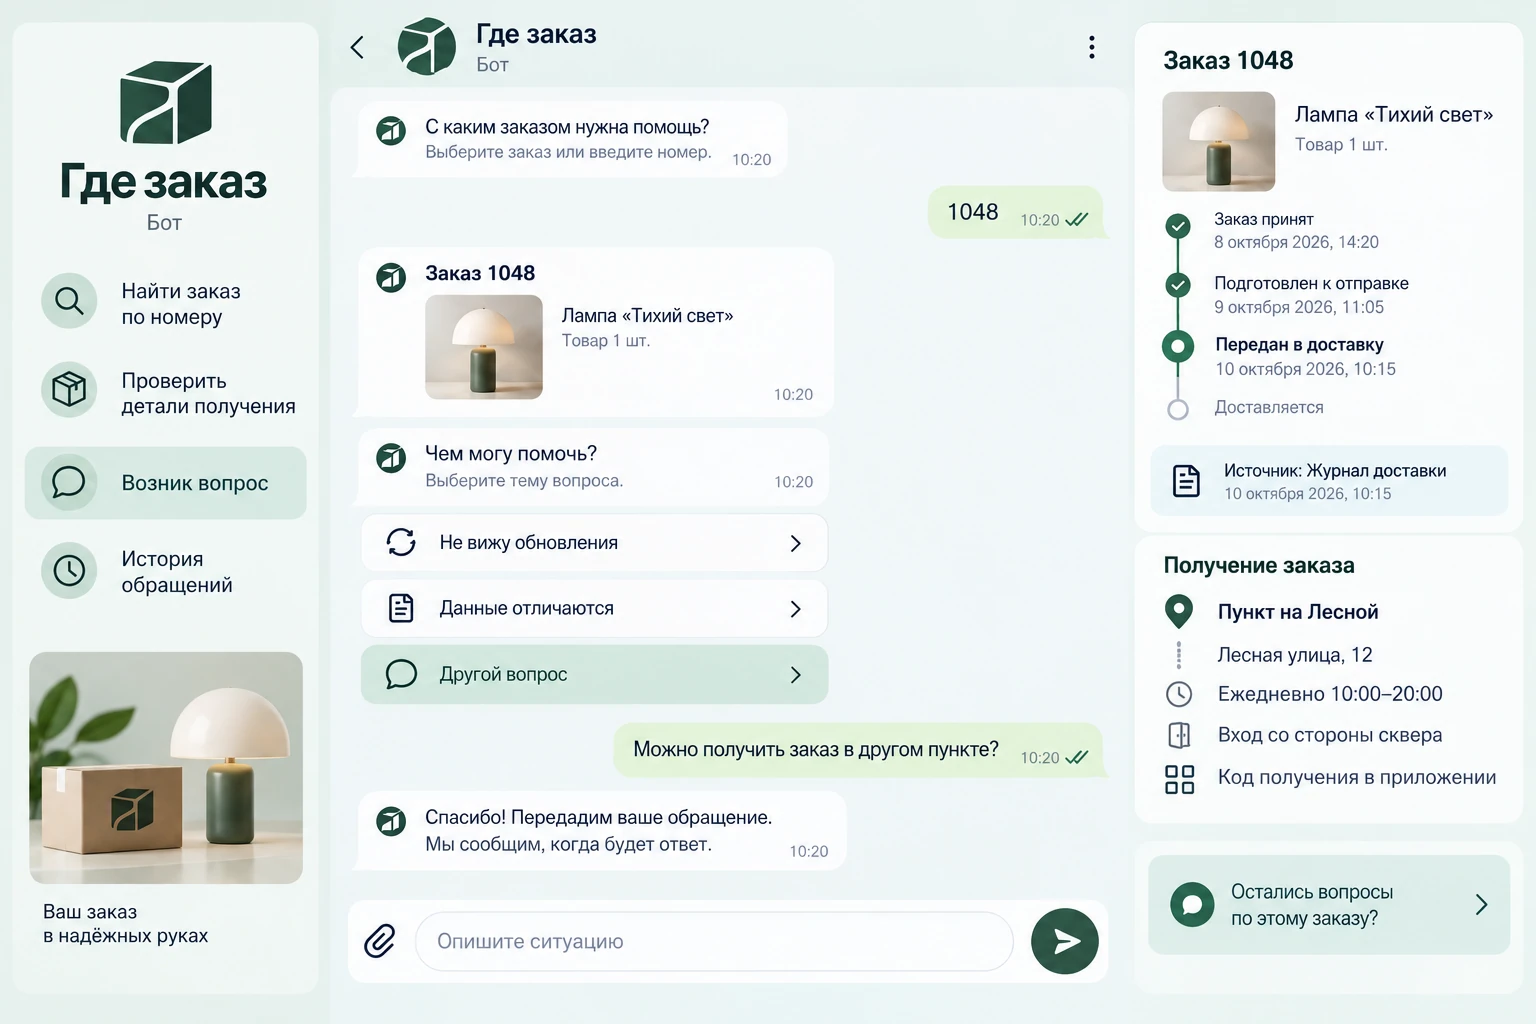Screen dimensions: 1536x1024
Task: Open 'История обращений' in the sidebar
Action: [x=166, y=571]
